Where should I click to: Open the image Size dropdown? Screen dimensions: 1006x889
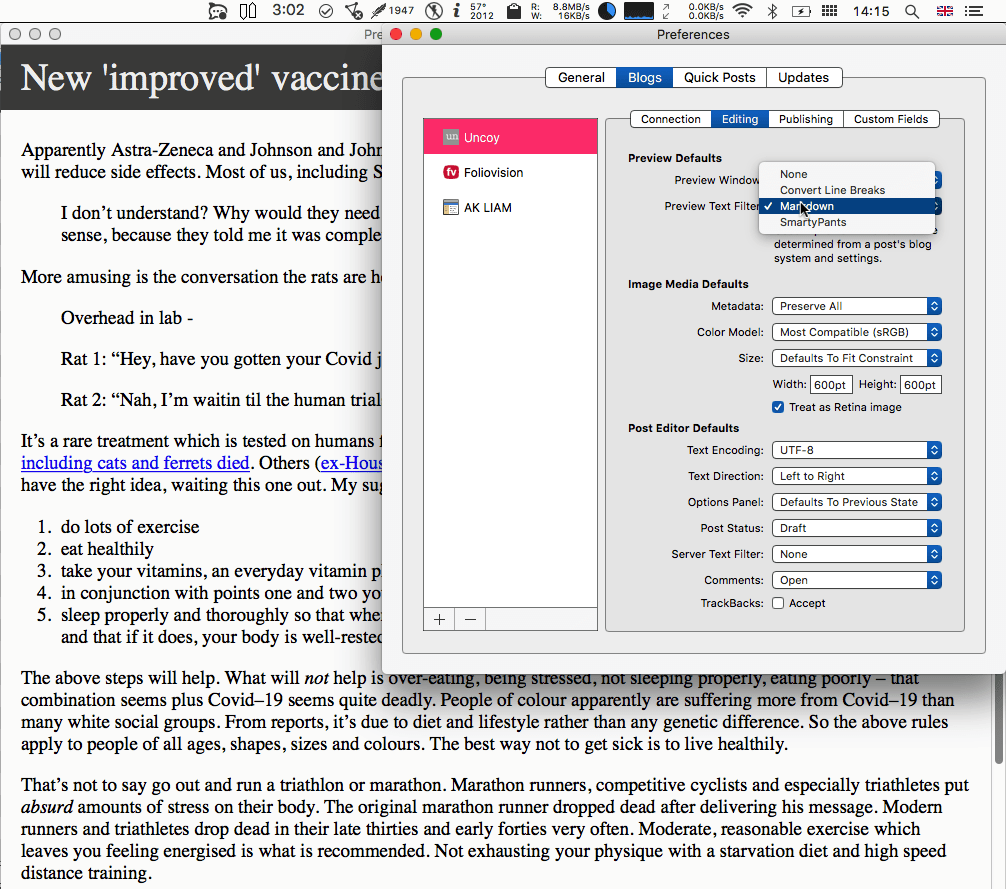[857, 358]
